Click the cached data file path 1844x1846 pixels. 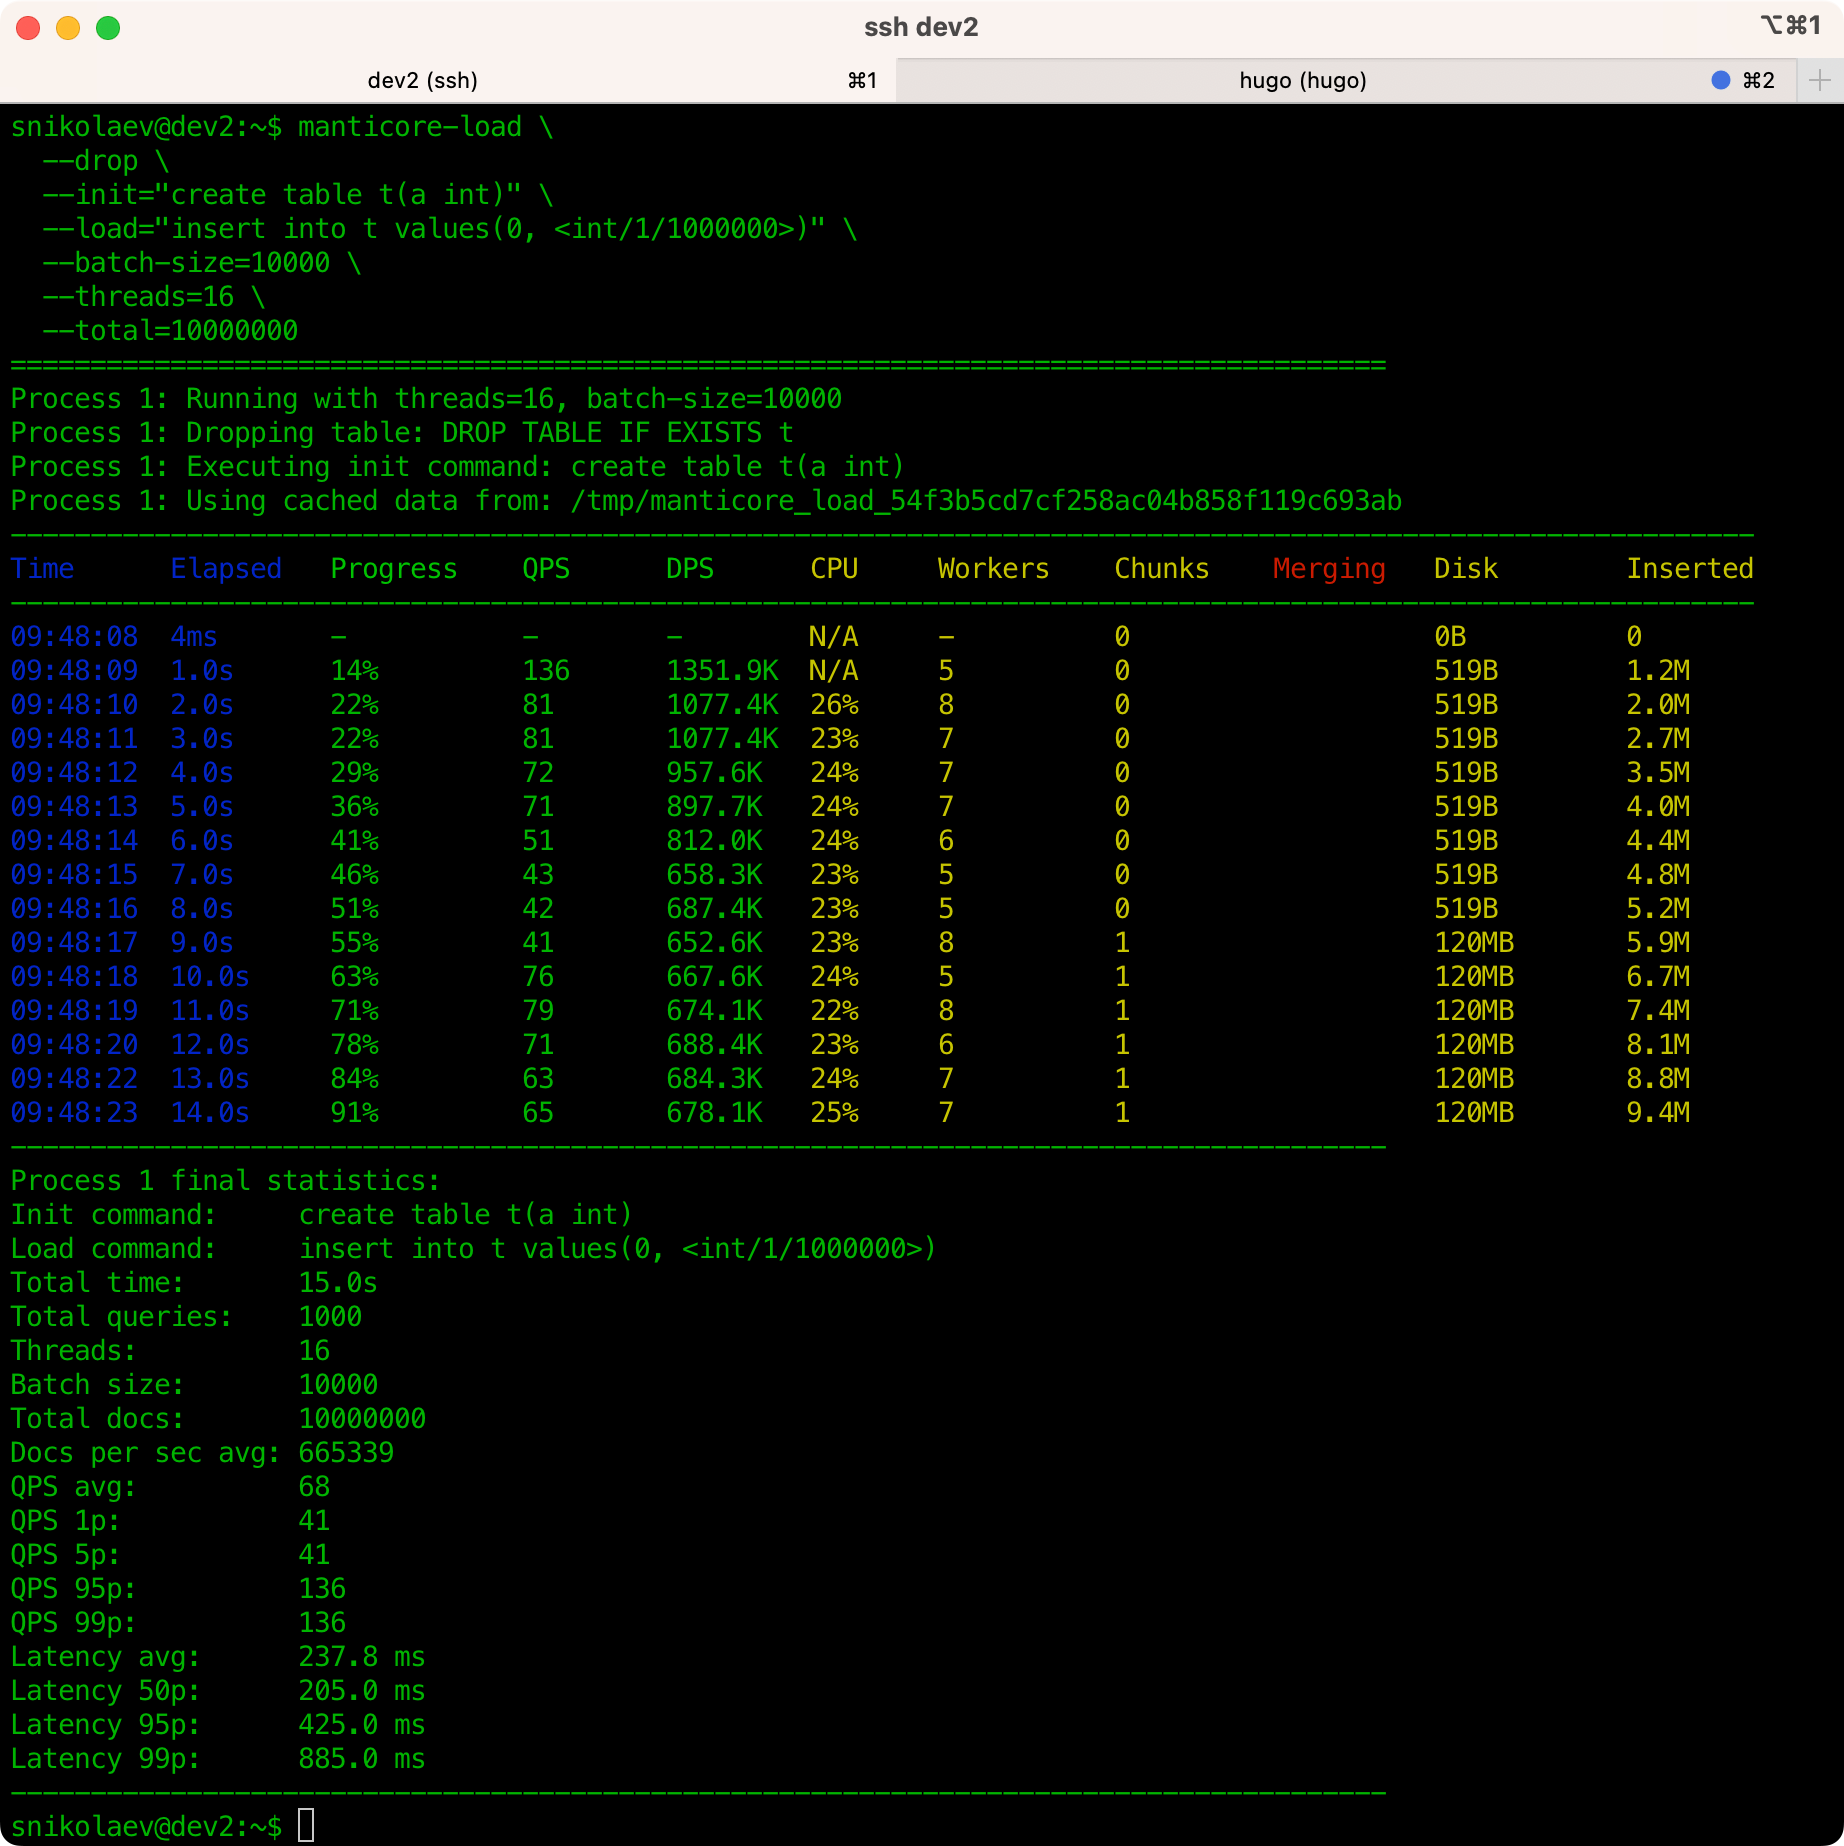tap(986, 501)
